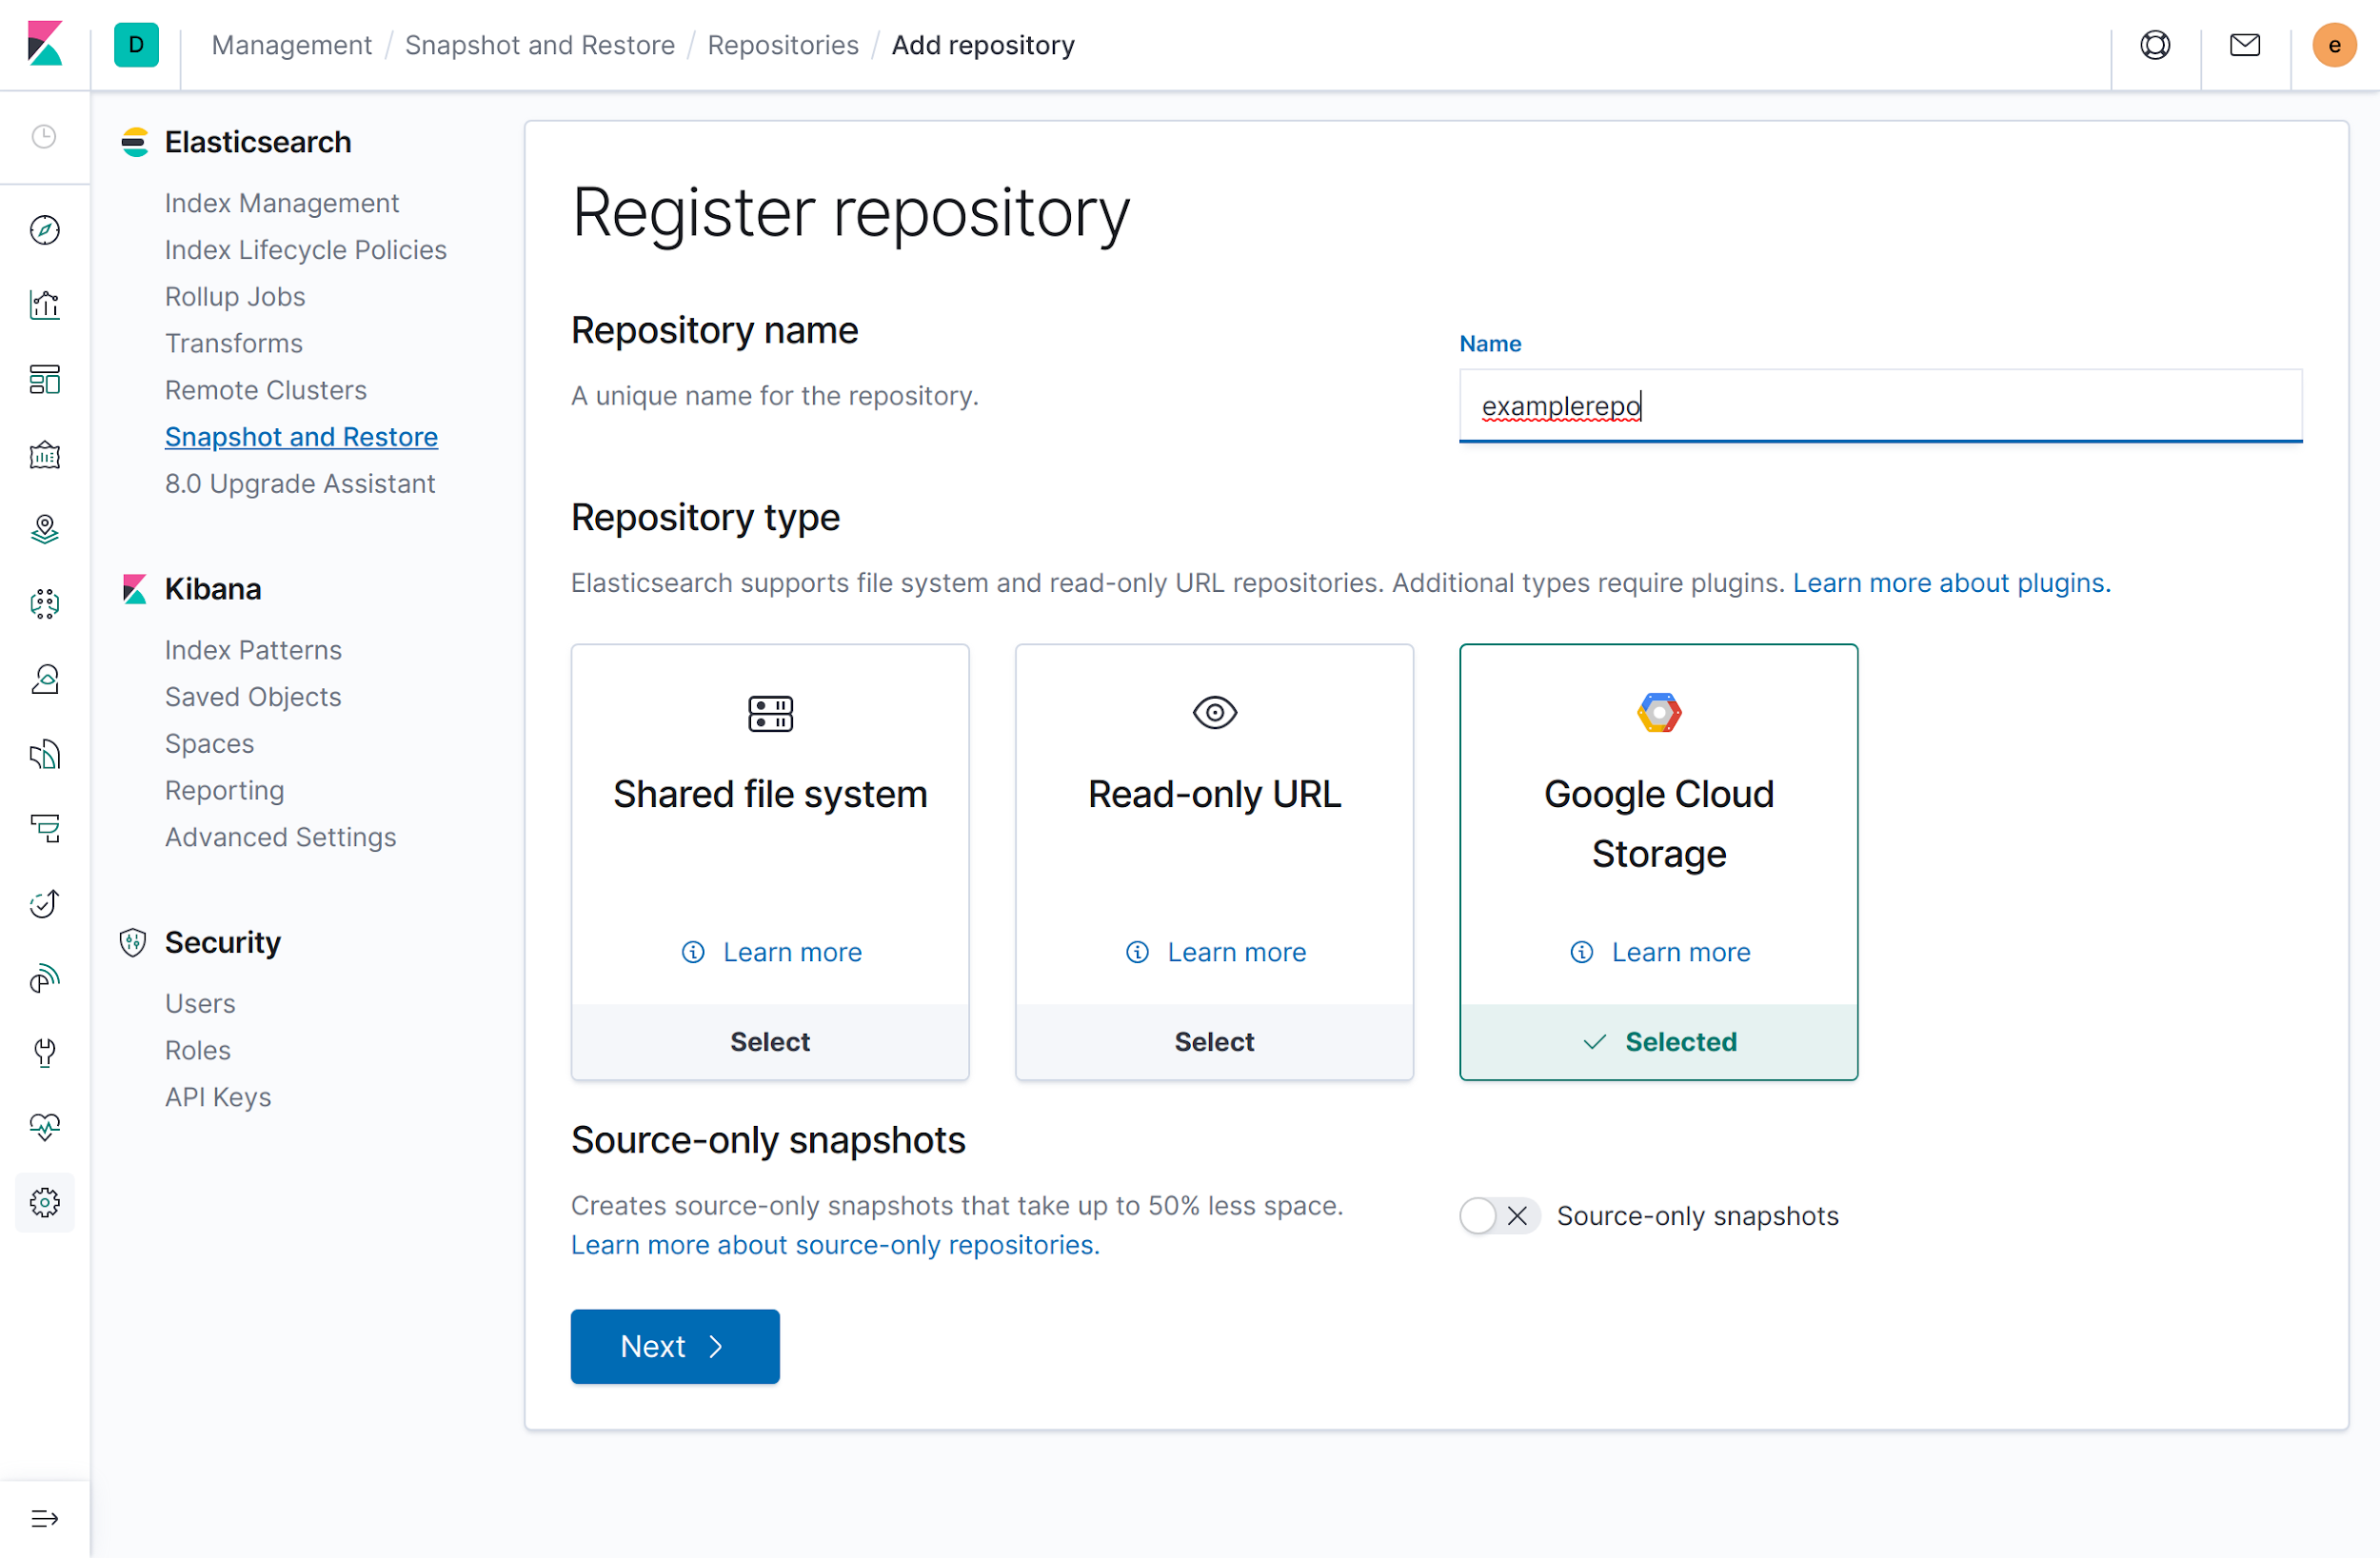Click Snapshot and Restore breadcrumb link
Viewport: 2380px width, 1558px height.
[x=539, y=44]
